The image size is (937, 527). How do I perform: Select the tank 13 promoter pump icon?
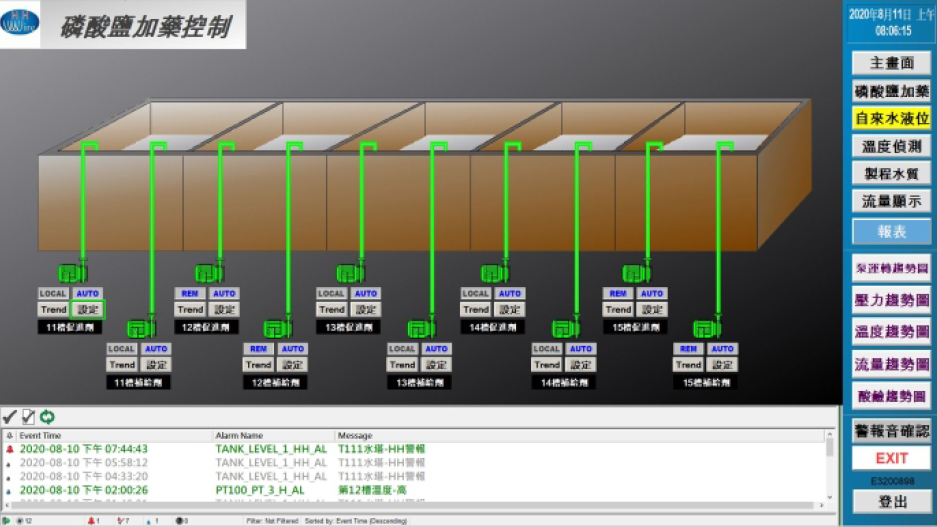pos(350,273)
